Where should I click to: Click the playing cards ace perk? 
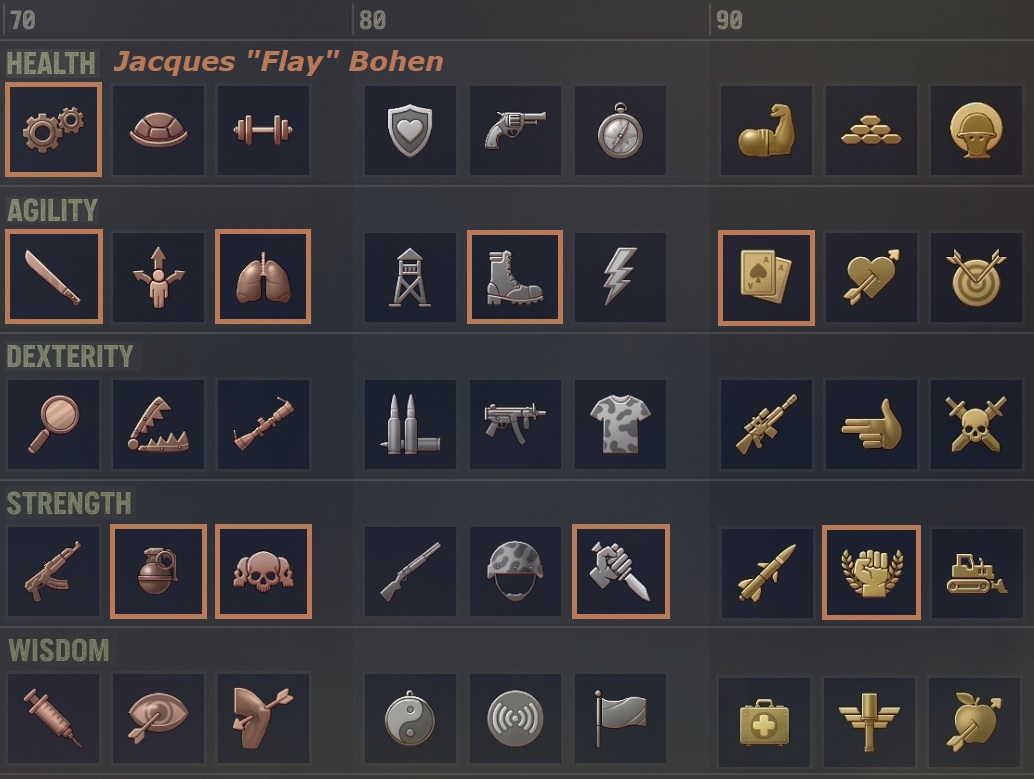pyautogui.click(x=766, y=278)
